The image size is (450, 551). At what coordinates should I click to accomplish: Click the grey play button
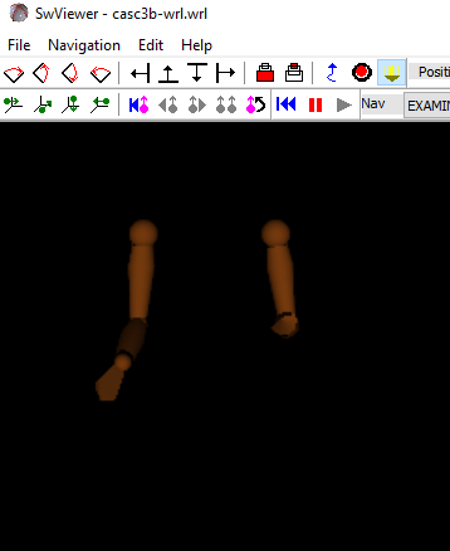click(344, 105)
